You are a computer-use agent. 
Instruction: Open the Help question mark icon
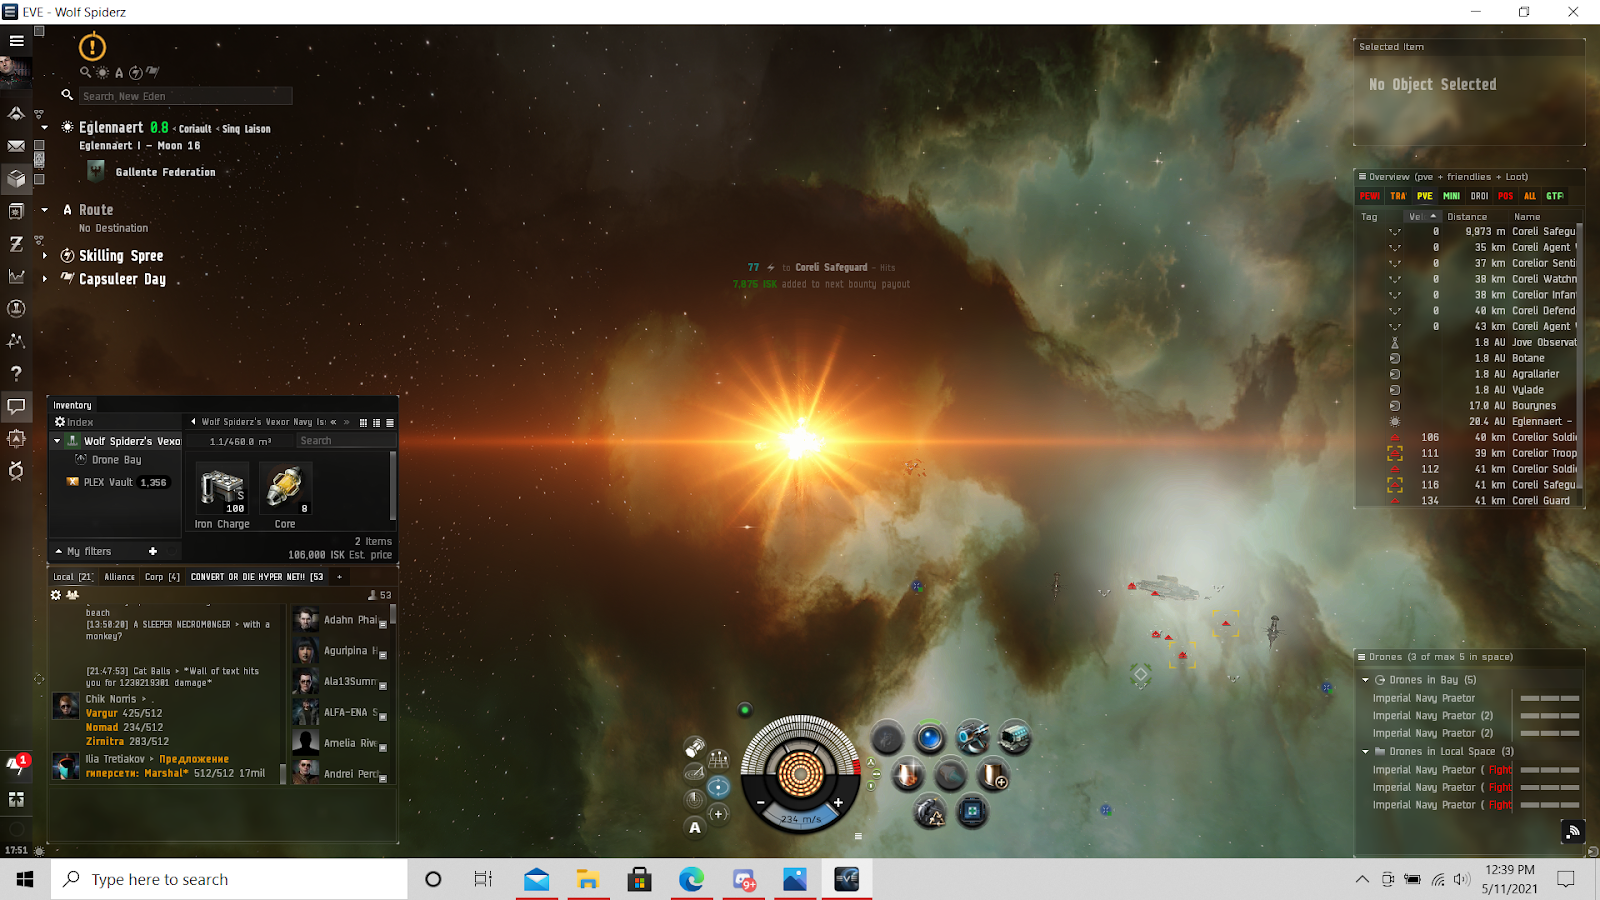pos(16,373)
